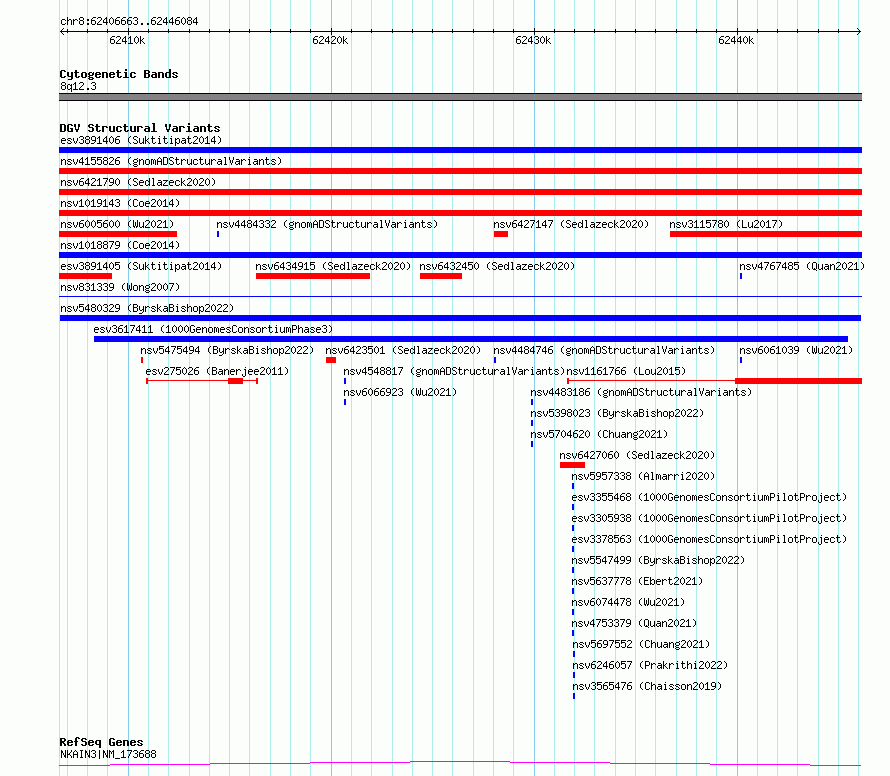Open nsv6421790 (Sedlazeck2020) variant label

tap(138, 182)
